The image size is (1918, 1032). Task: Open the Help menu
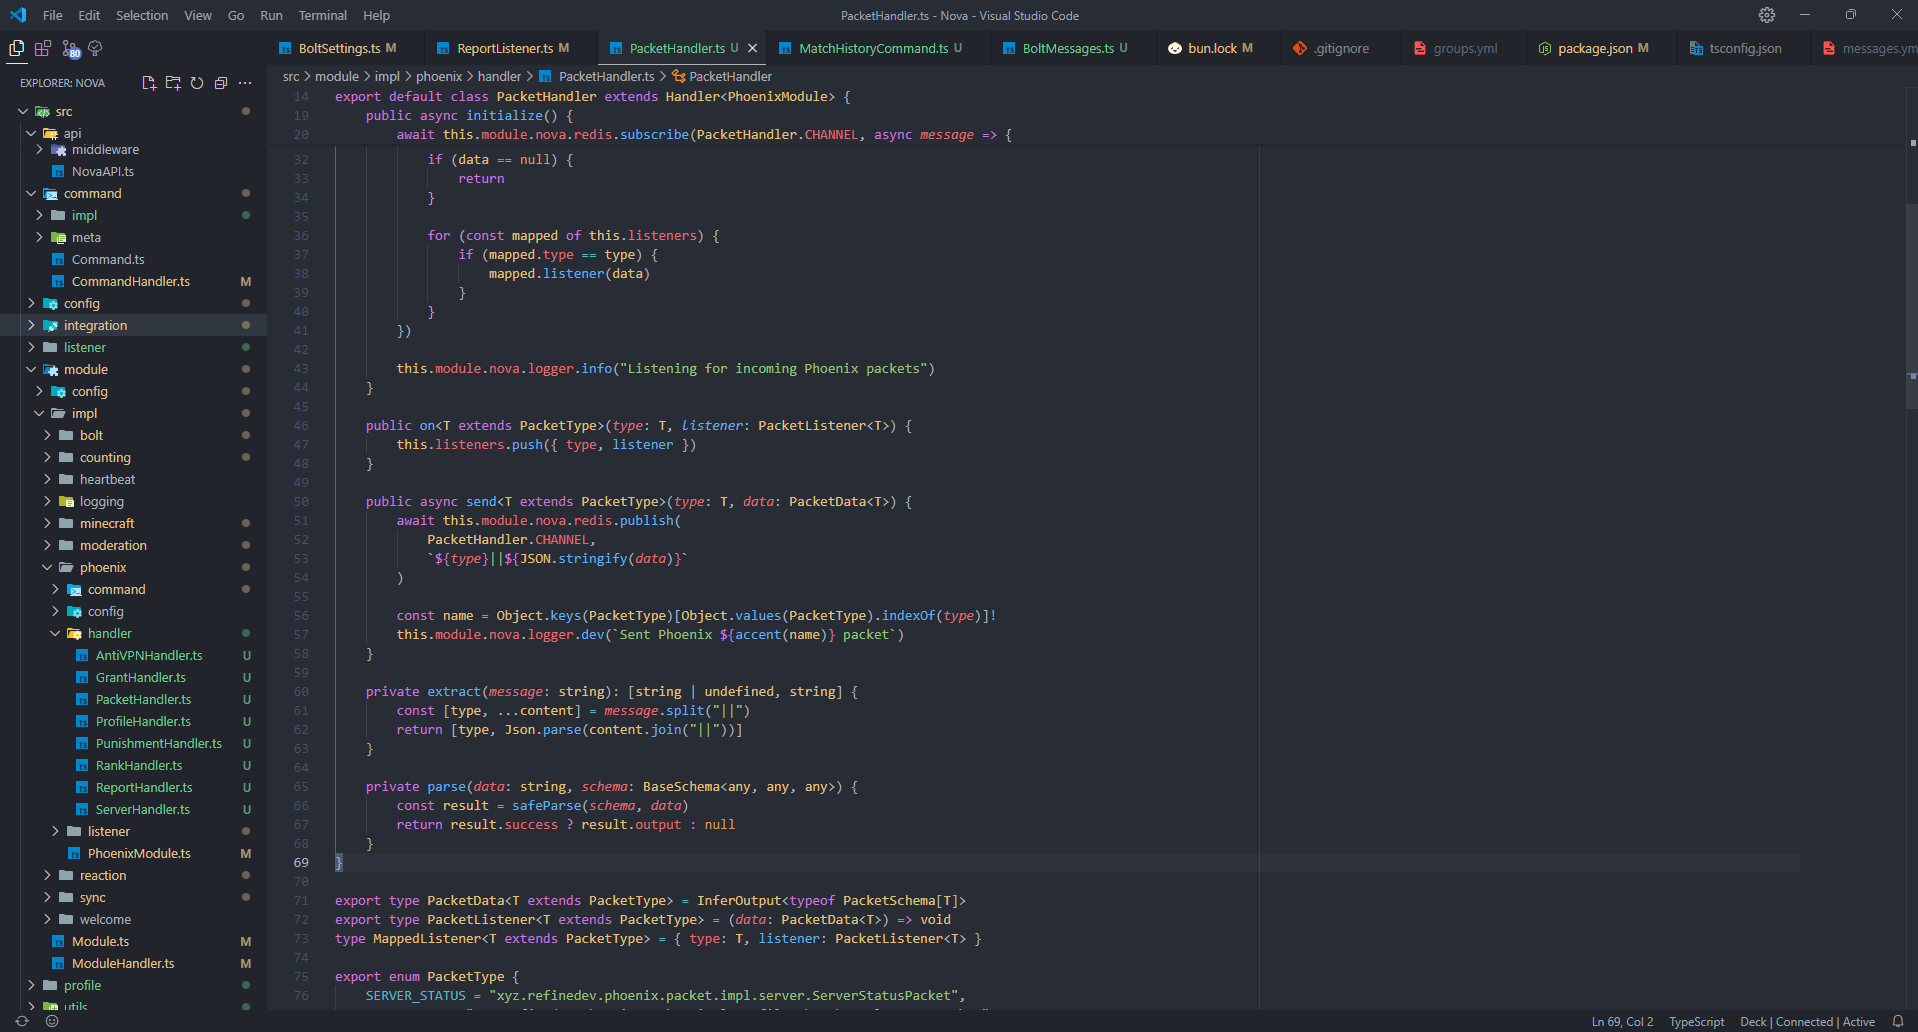point(376,15)
